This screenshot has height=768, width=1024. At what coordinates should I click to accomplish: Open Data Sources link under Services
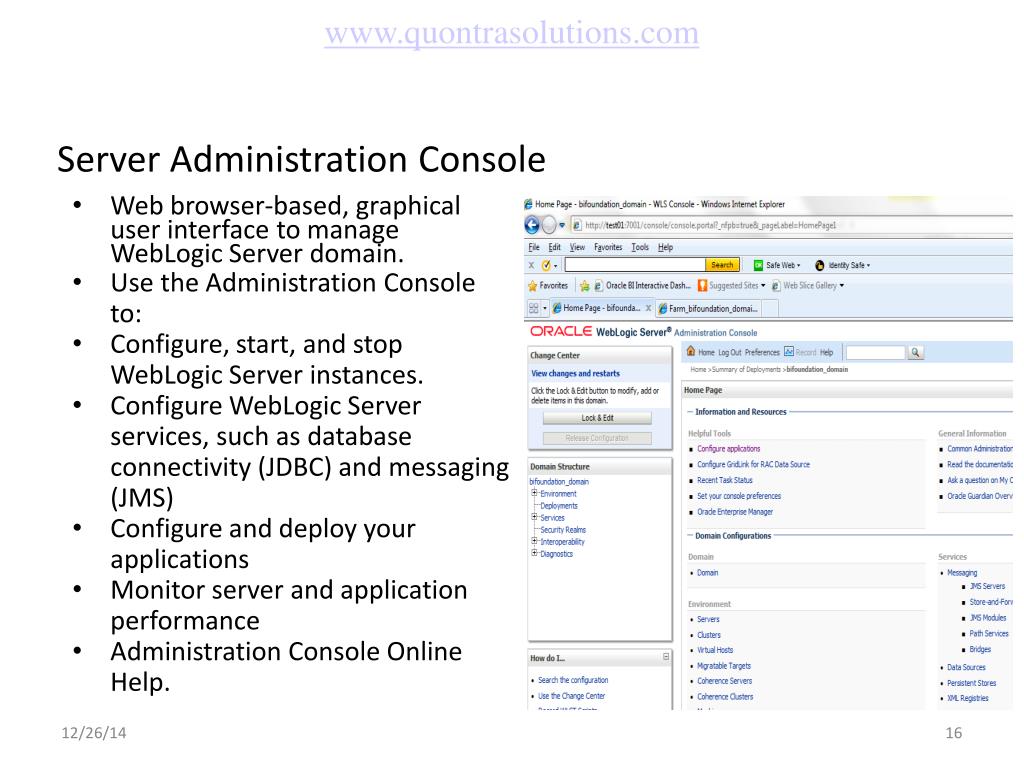click(967, 667)
